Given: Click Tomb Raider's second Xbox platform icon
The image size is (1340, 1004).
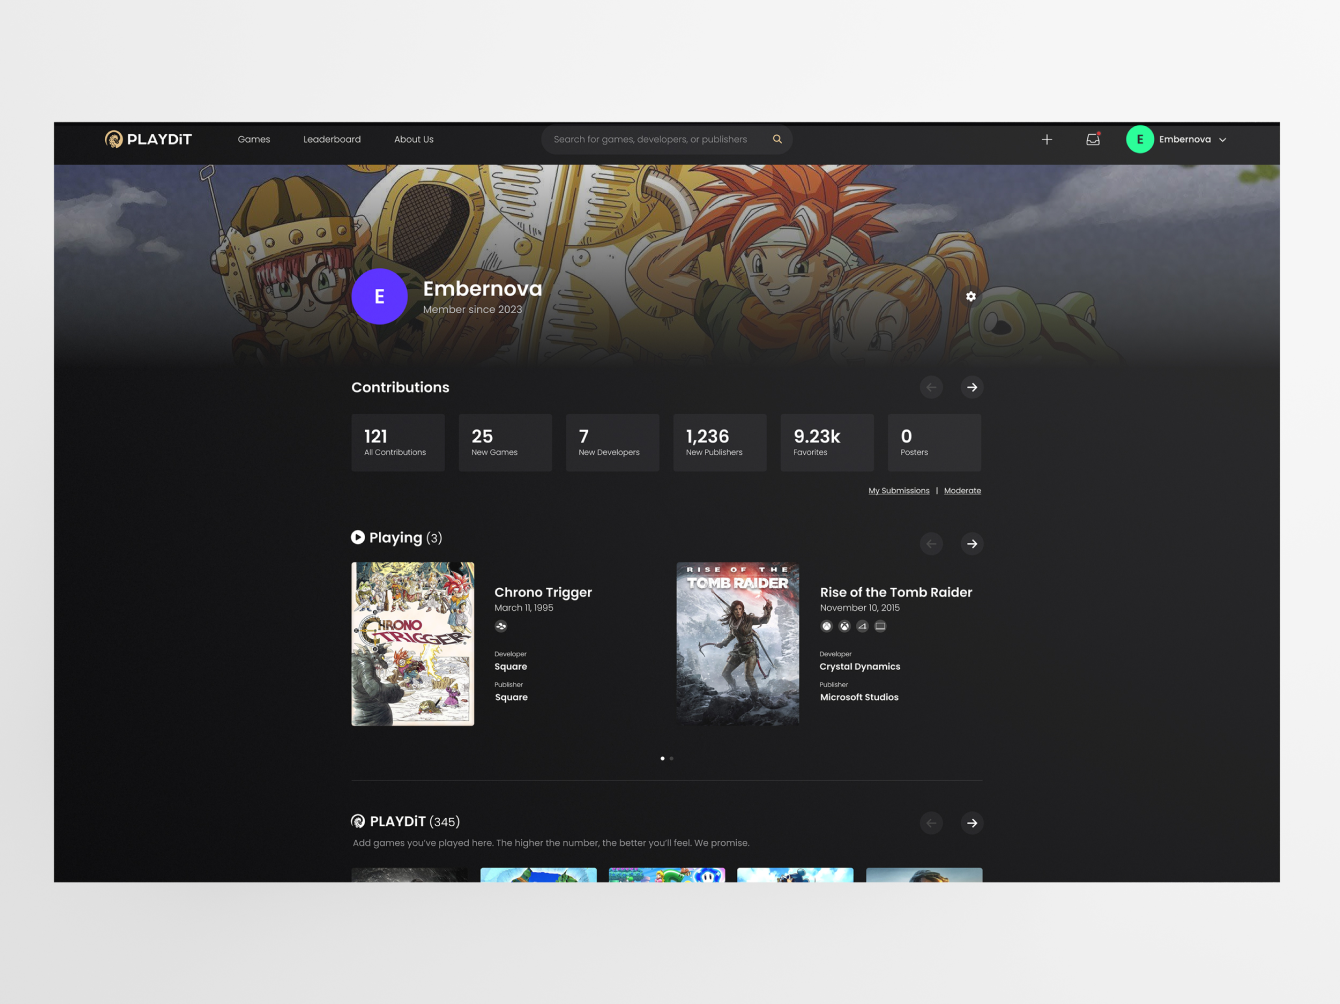Looking at the screenshot, I should 845,626.
